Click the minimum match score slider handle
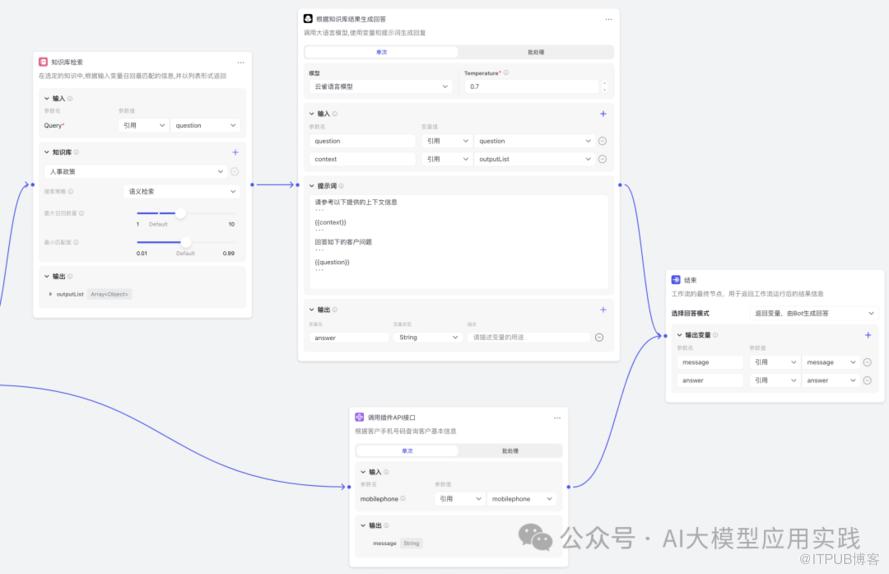889x574 pixels. coord(186,242)
